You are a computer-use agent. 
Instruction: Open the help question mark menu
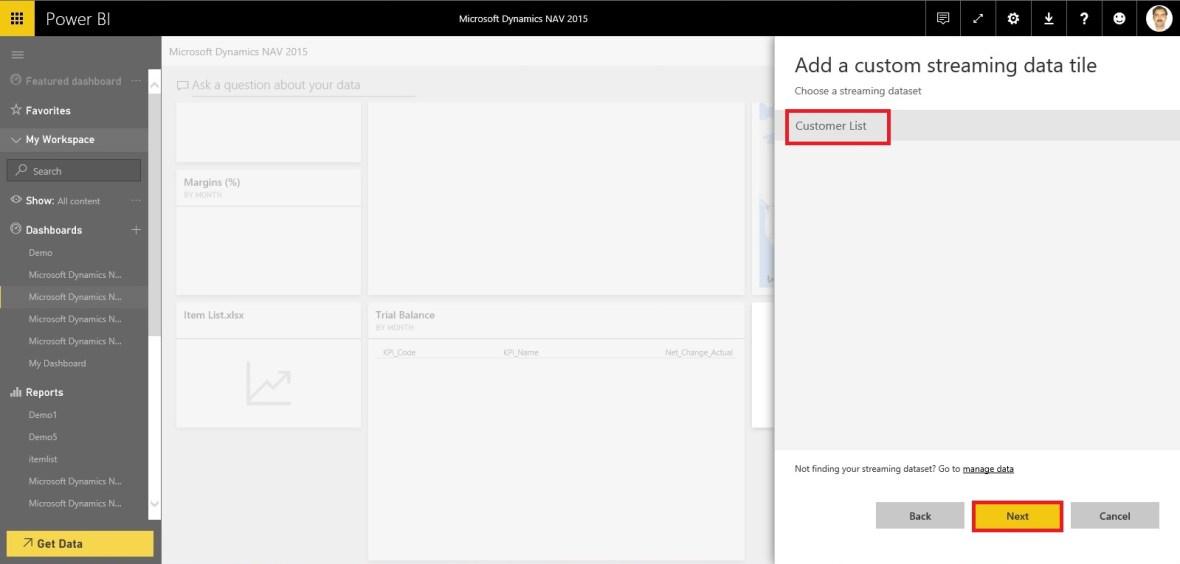pos(1084,18)
